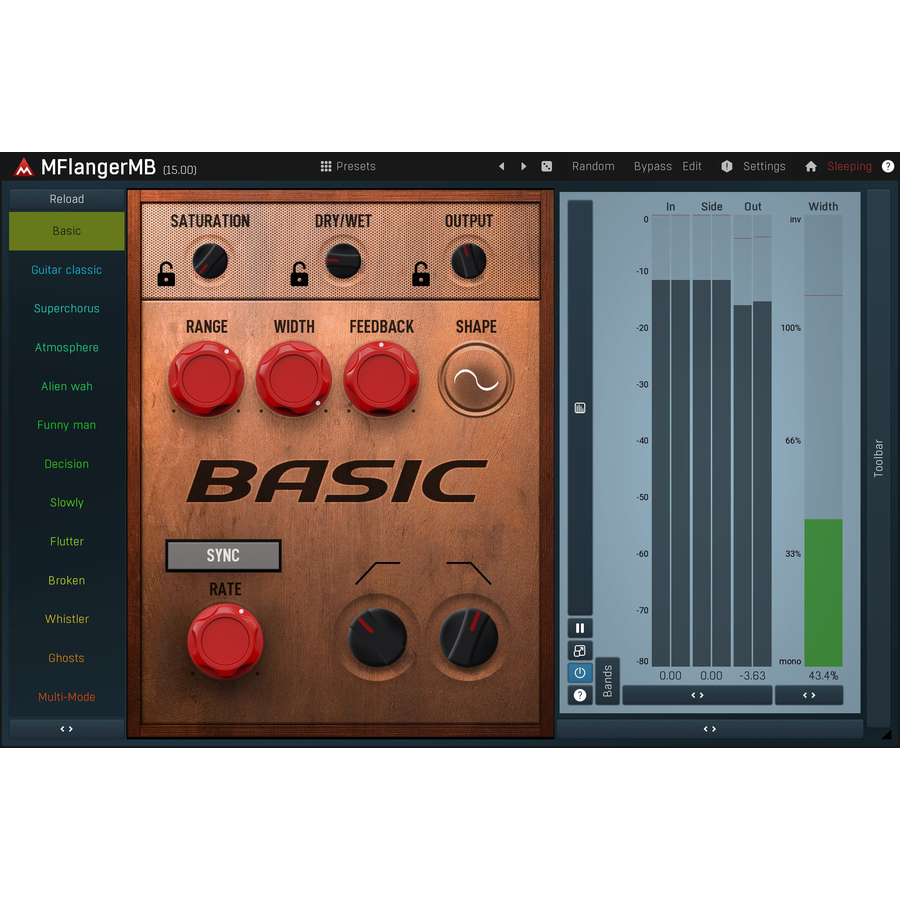Image resolution: width=900 pixels, height=900 pixels.
Task: Click the Output knob
Action: coord(469,261)
